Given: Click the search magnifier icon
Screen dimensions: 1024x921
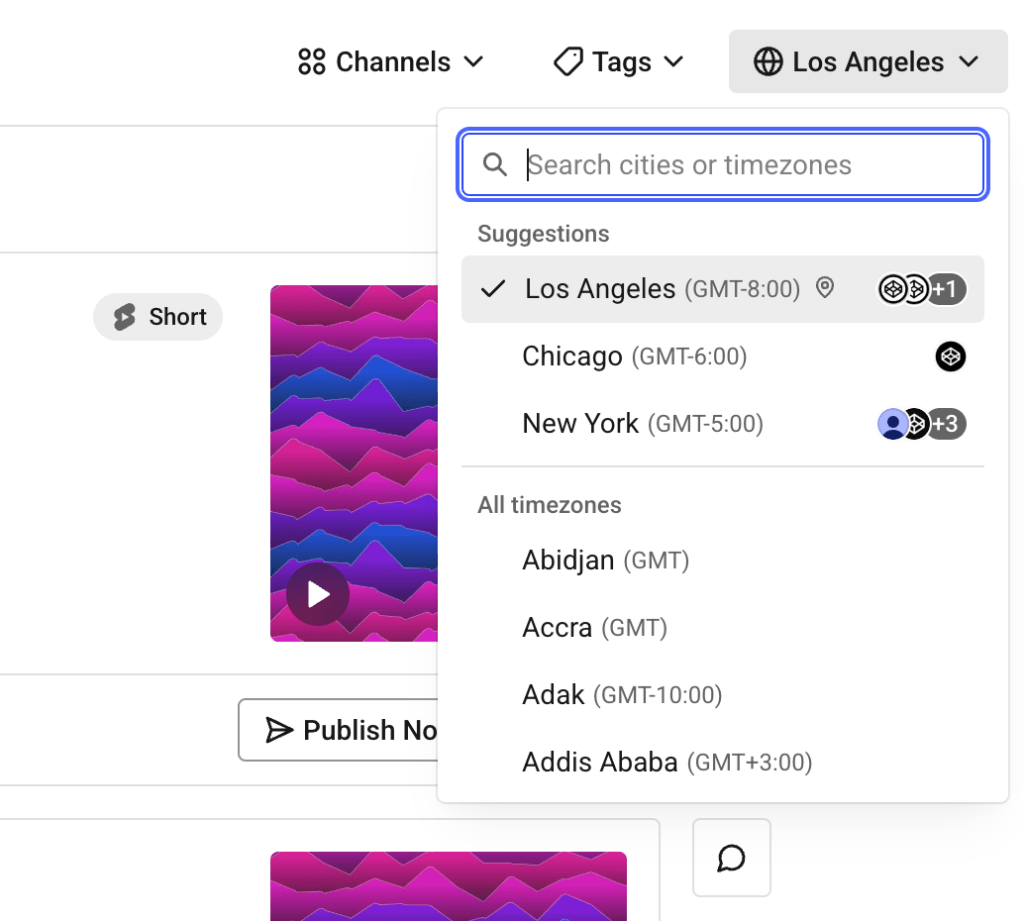Looking at the screenshot, I should point(495,165).
